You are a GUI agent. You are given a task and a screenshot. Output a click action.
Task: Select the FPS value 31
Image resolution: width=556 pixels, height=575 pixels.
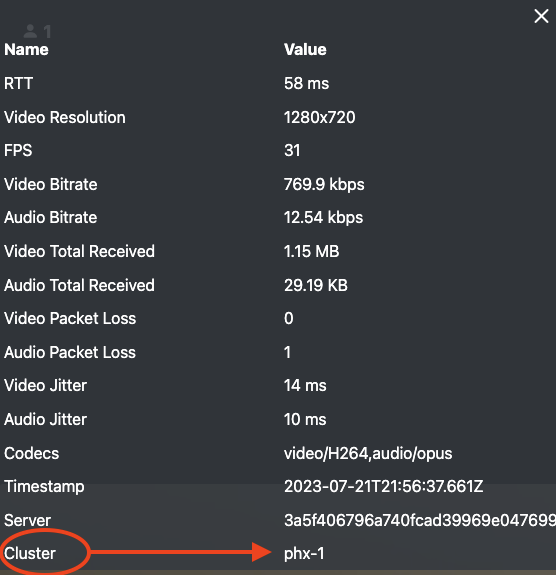[x=292, y=151]
